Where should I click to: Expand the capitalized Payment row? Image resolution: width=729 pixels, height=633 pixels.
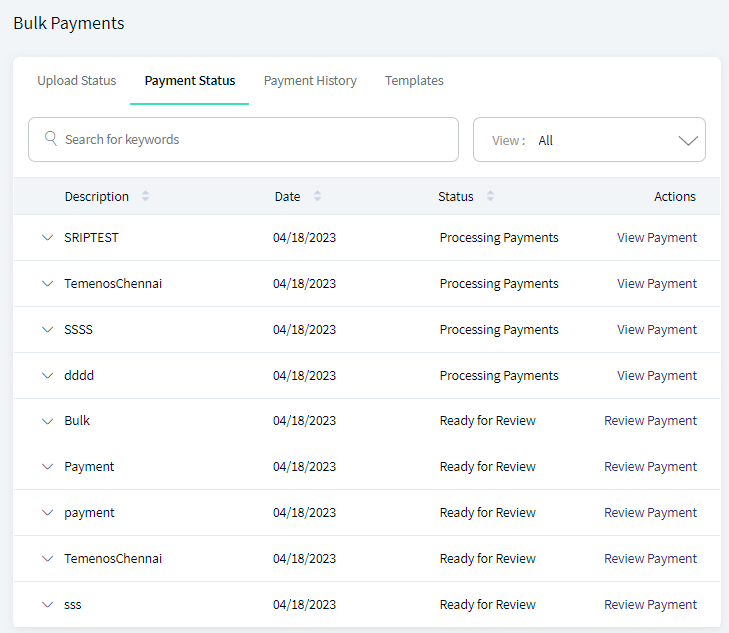click(47, 467)
